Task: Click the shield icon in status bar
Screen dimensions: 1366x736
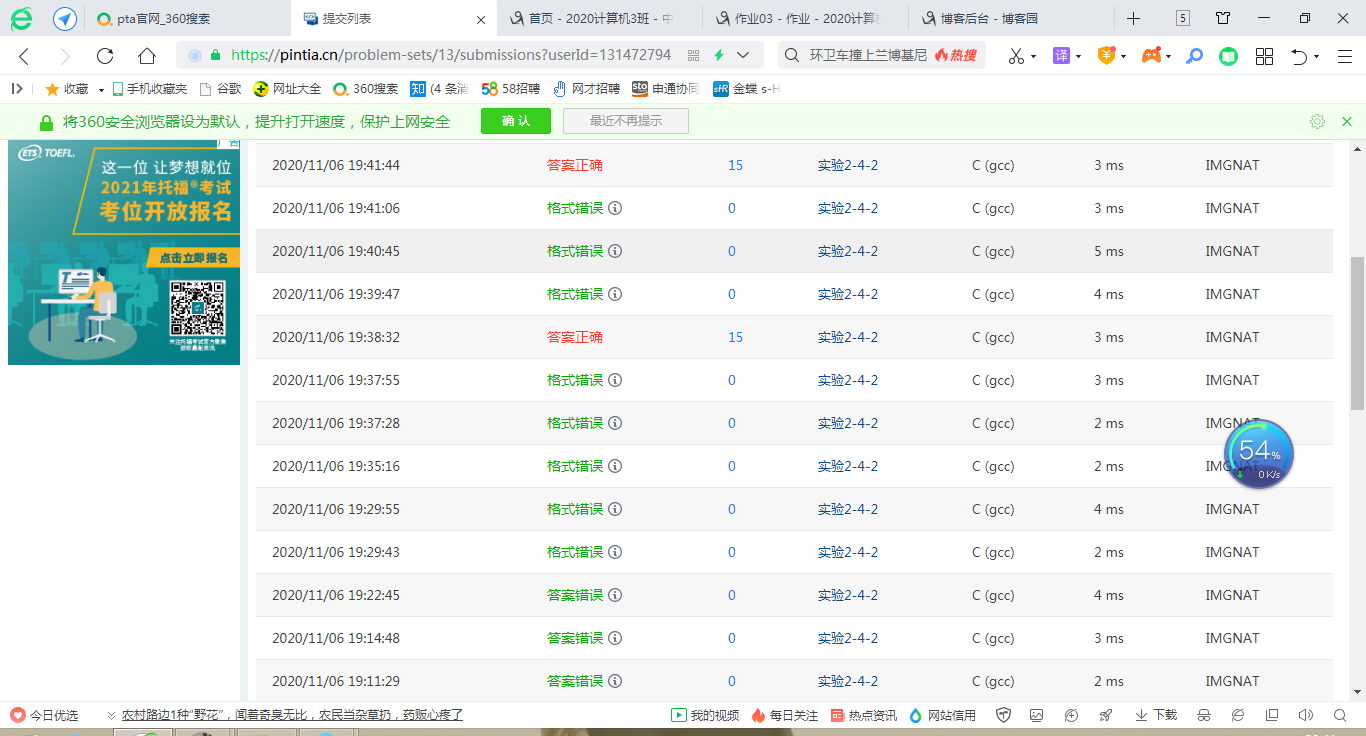Action: (1003, 715)
